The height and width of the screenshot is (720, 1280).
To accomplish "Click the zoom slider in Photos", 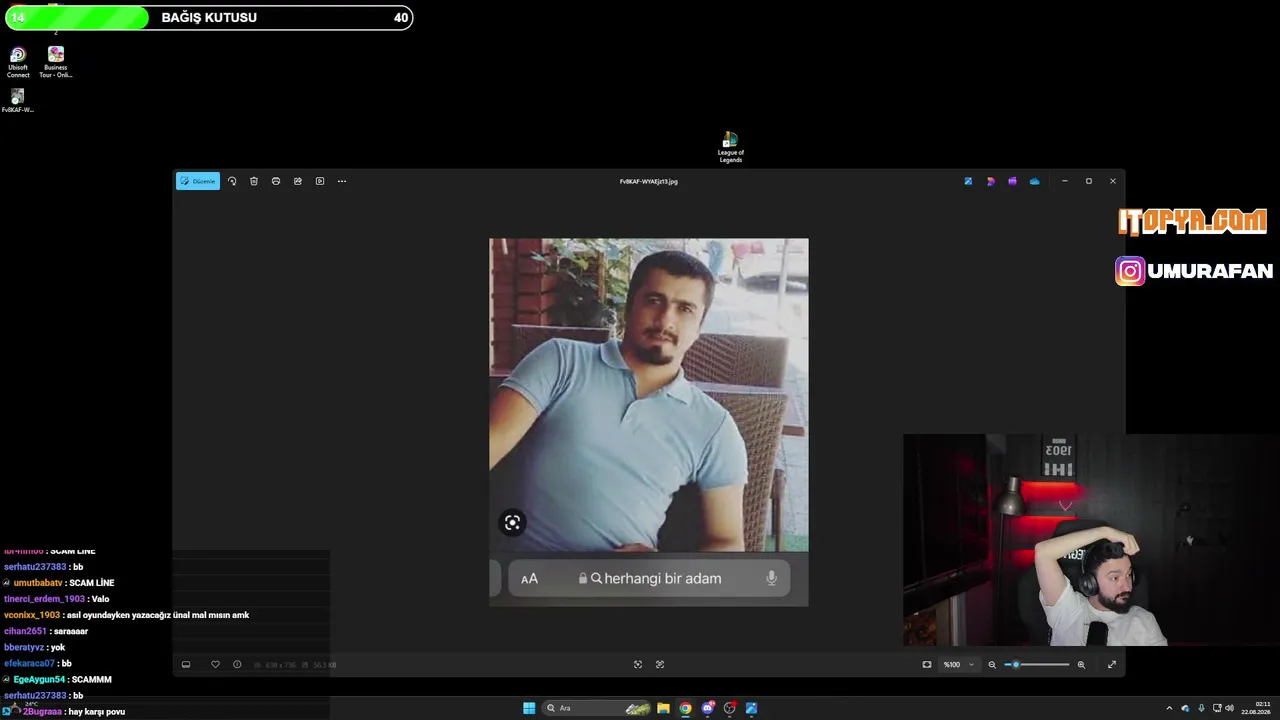I will pos(1037,664).
